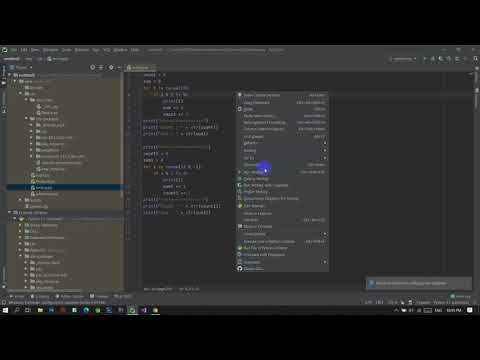Click the Windows Start button
Viewport: 480px width, 360px height.
click(5, 310)
